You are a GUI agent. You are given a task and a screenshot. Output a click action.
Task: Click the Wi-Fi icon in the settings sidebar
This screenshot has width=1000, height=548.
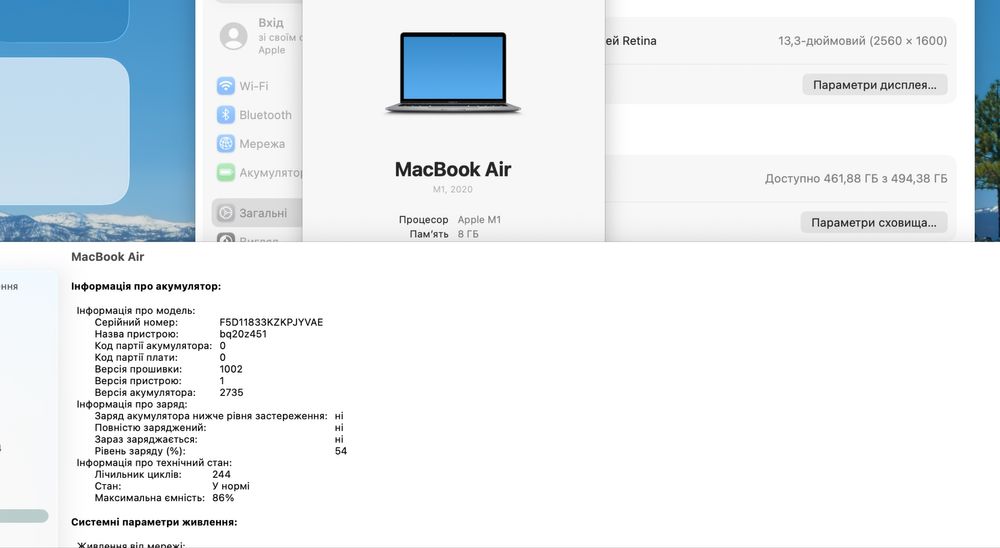coord(226,85)
